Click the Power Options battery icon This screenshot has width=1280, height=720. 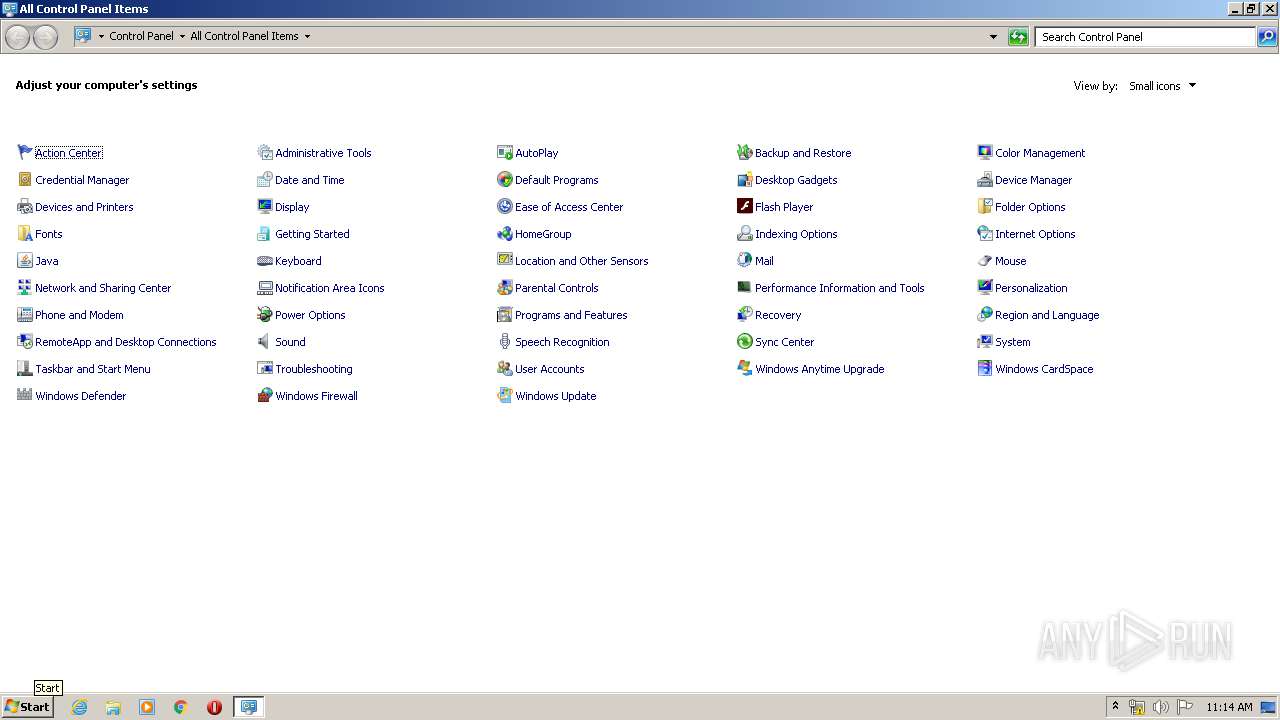[265, 315]
